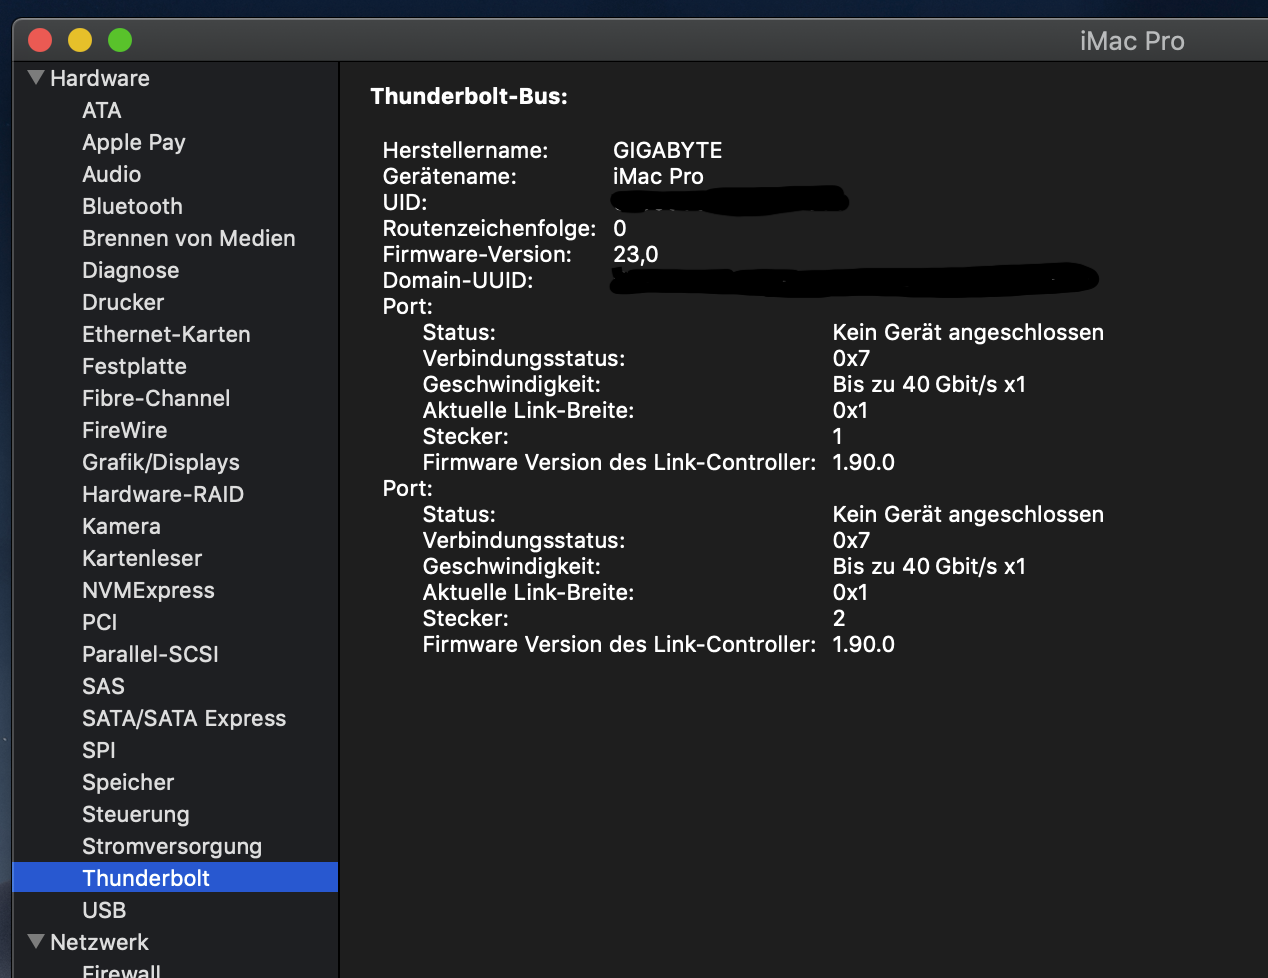Open the Apple Pay entry
The image size is (1268, 978).
pyautogui.click(x=134, y=142)
